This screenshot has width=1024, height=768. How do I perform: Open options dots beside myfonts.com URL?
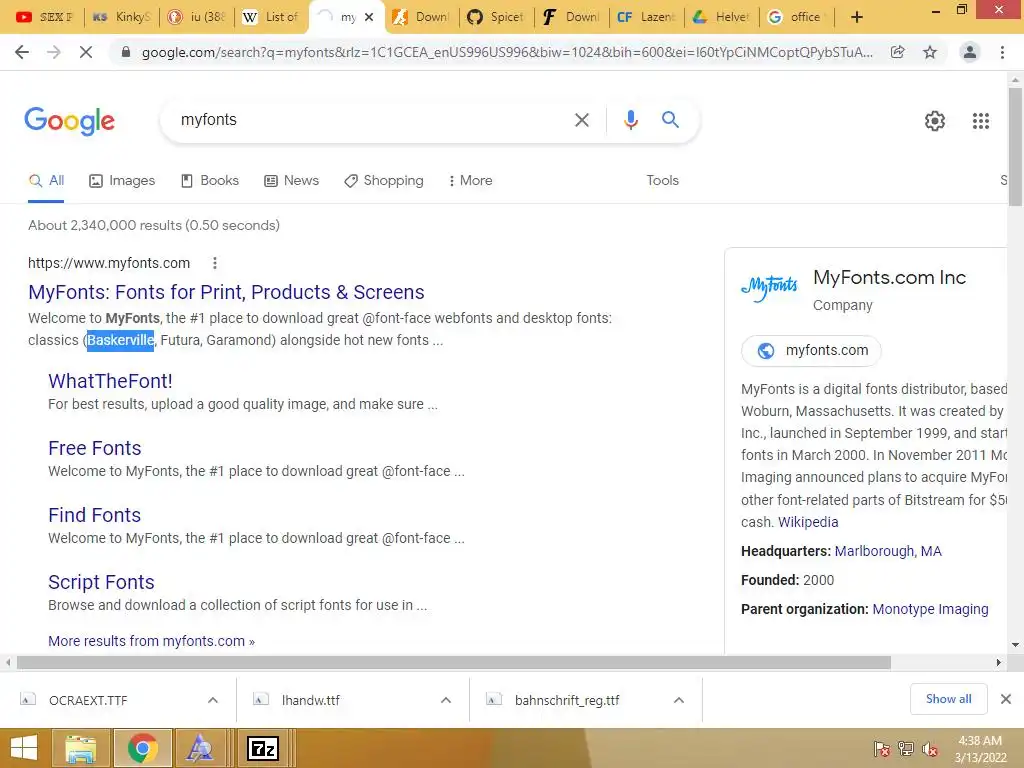click(x=215, y=263)
